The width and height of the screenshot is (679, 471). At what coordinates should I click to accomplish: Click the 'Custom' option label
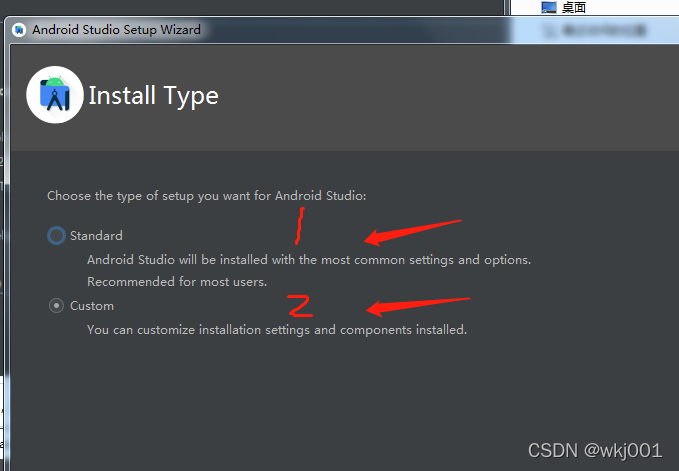(92, 306)
